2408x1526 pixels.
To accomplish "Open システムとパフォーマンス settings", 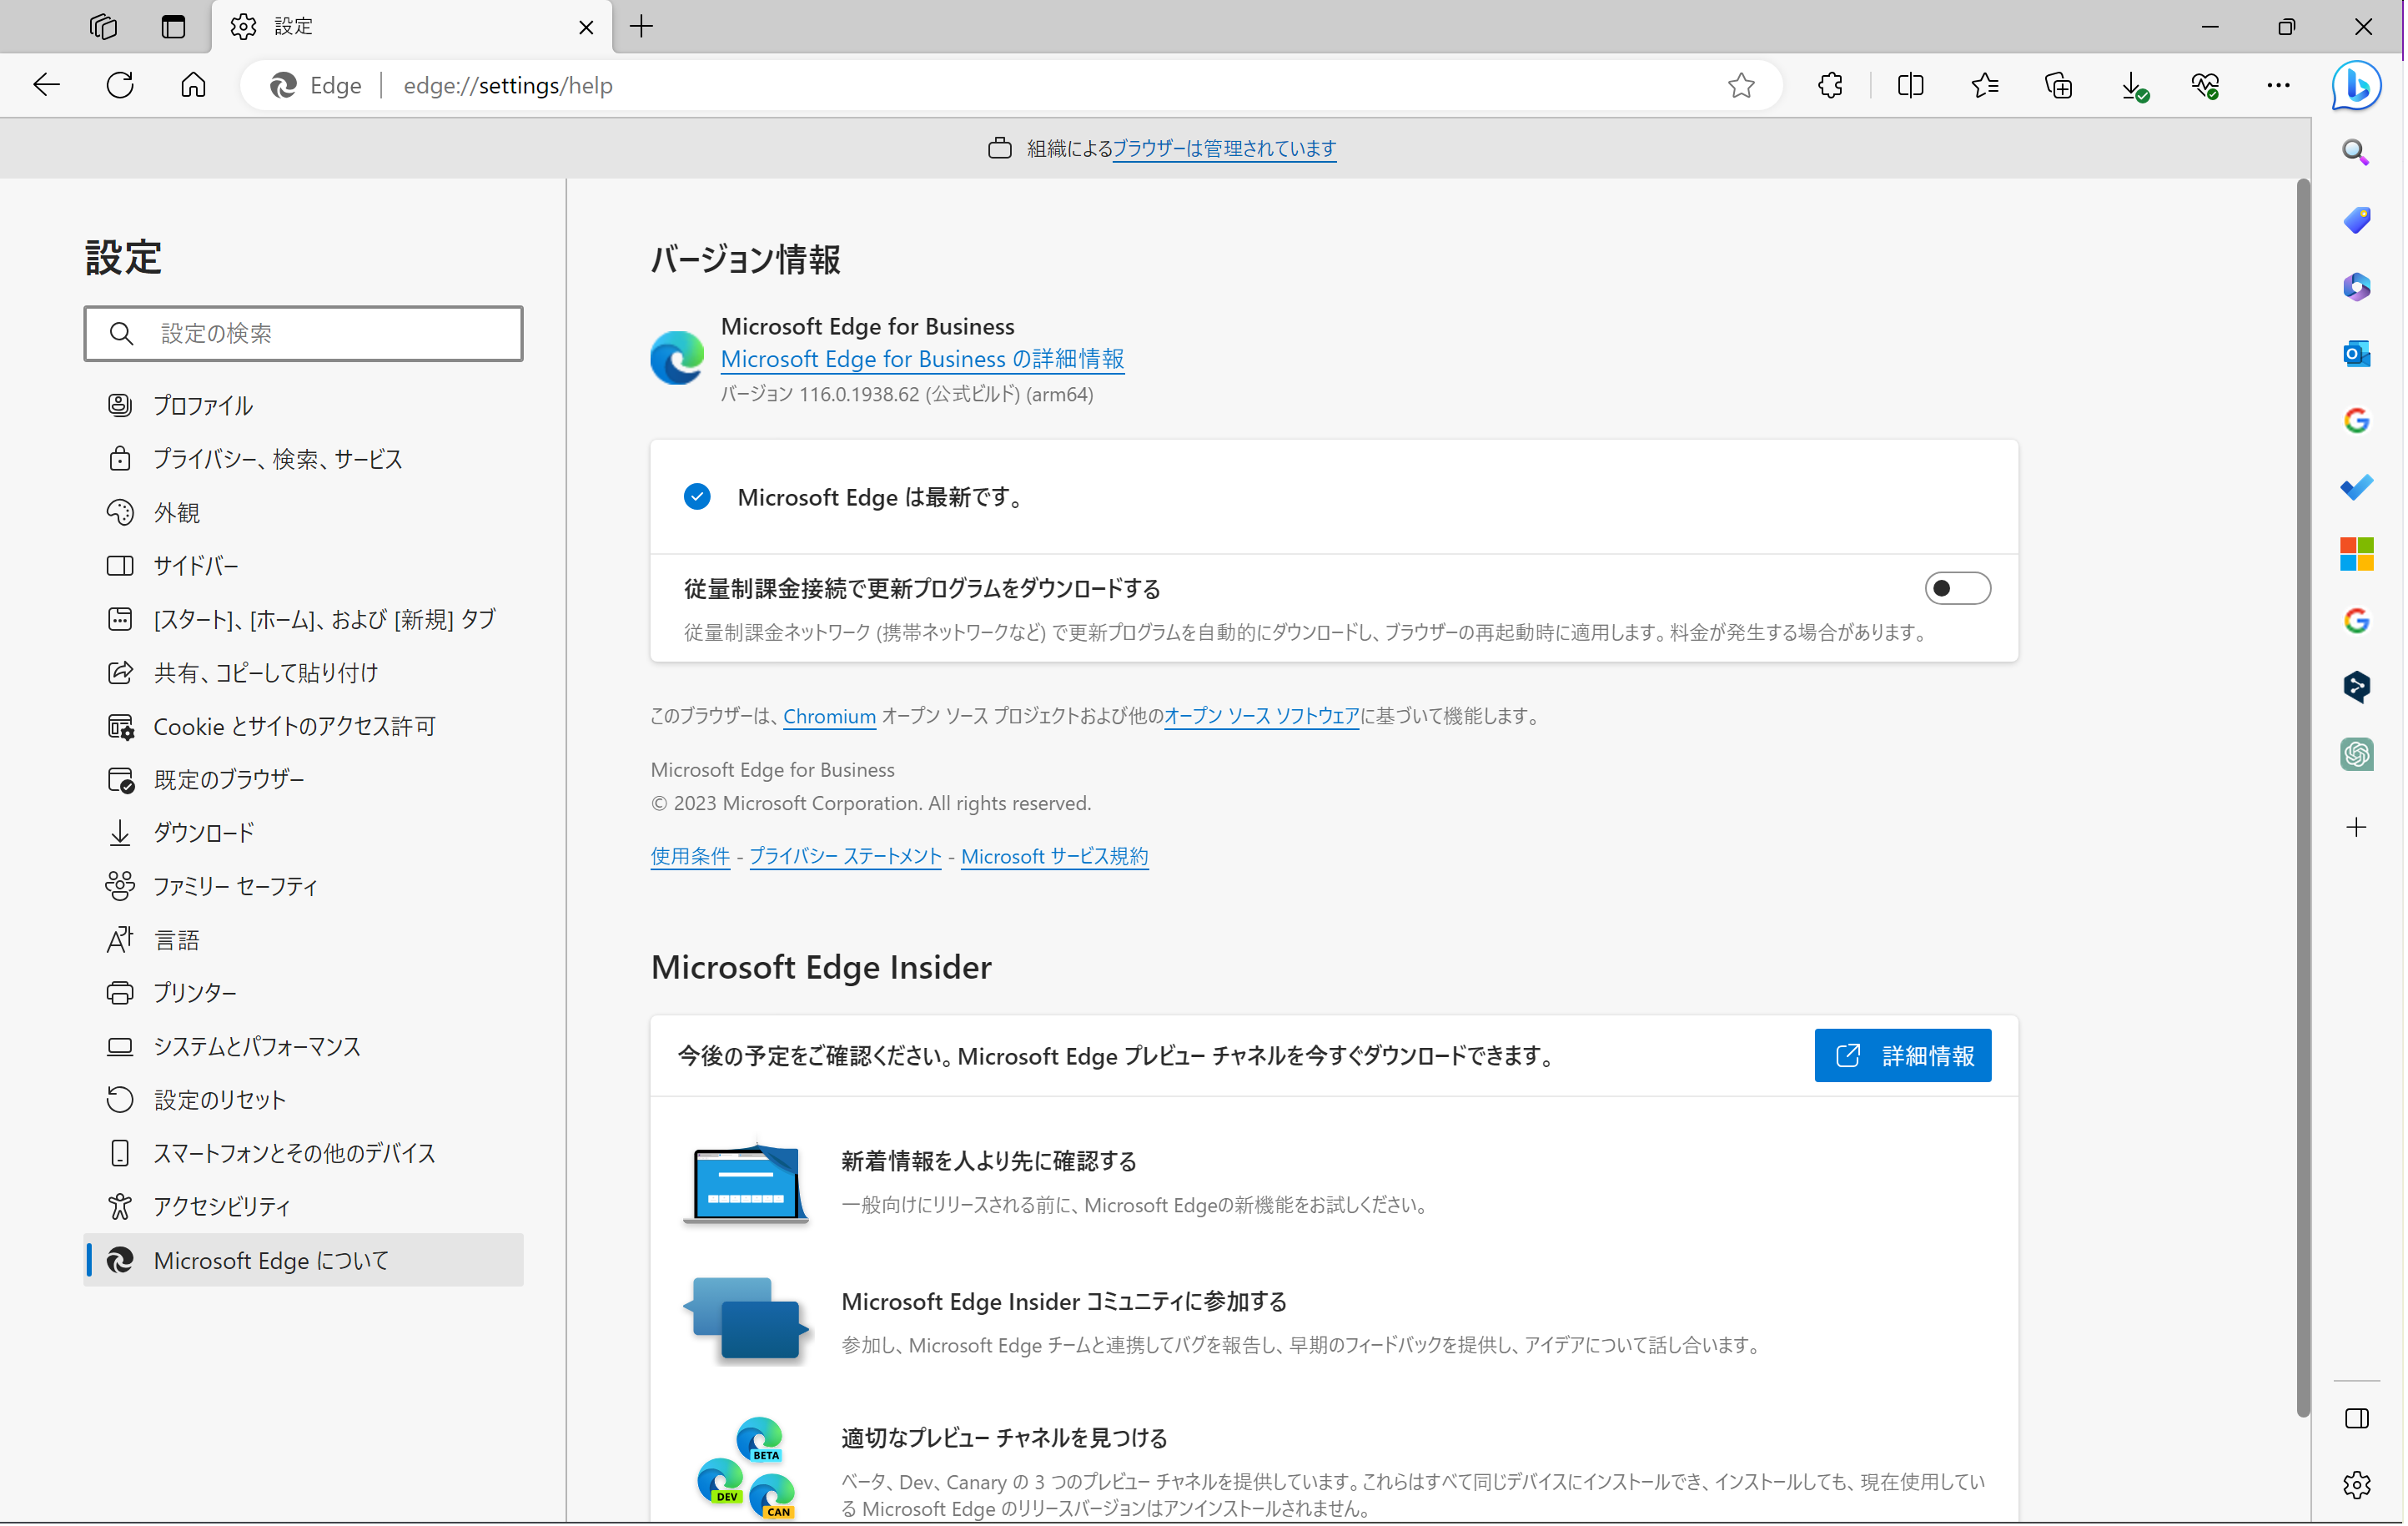I will (304, 1046).
